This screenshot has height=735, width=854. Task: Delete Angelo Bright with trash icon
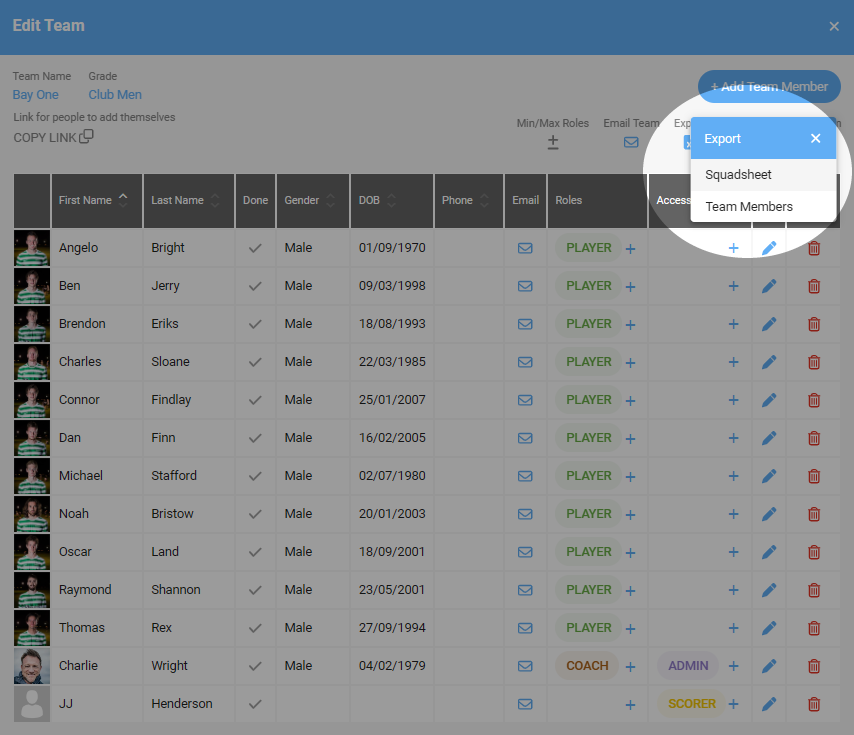click(814, 248)
